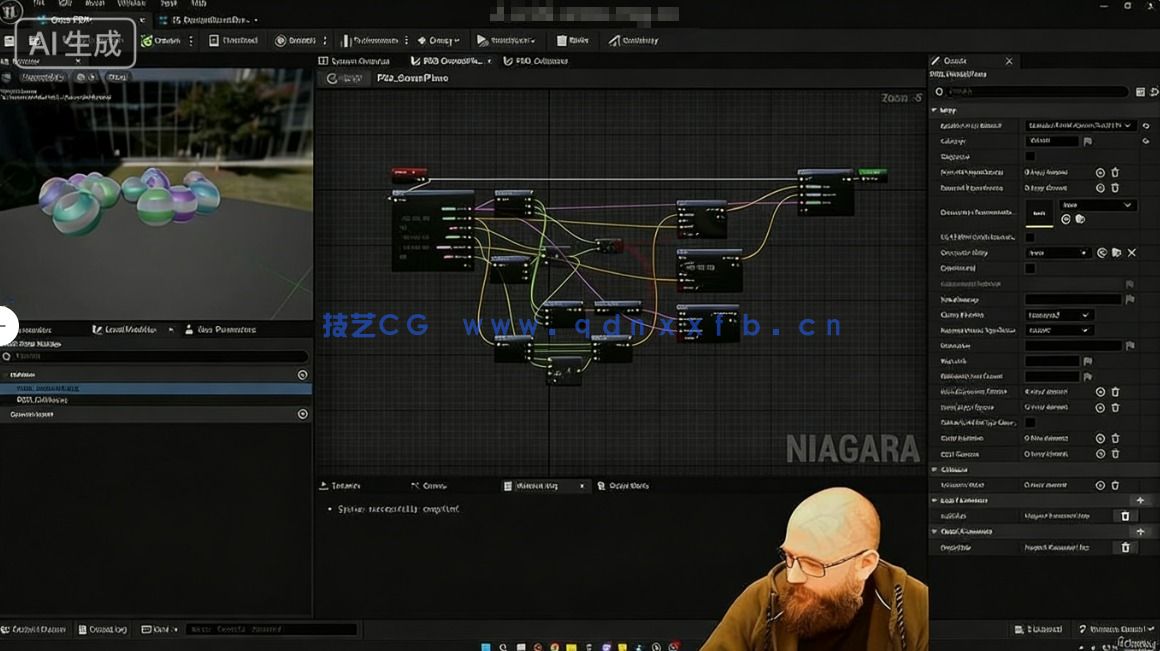The image size is (1160, 651).
Task: Click the upper plus icon in the details section headers
Action: pos(1139,500)
